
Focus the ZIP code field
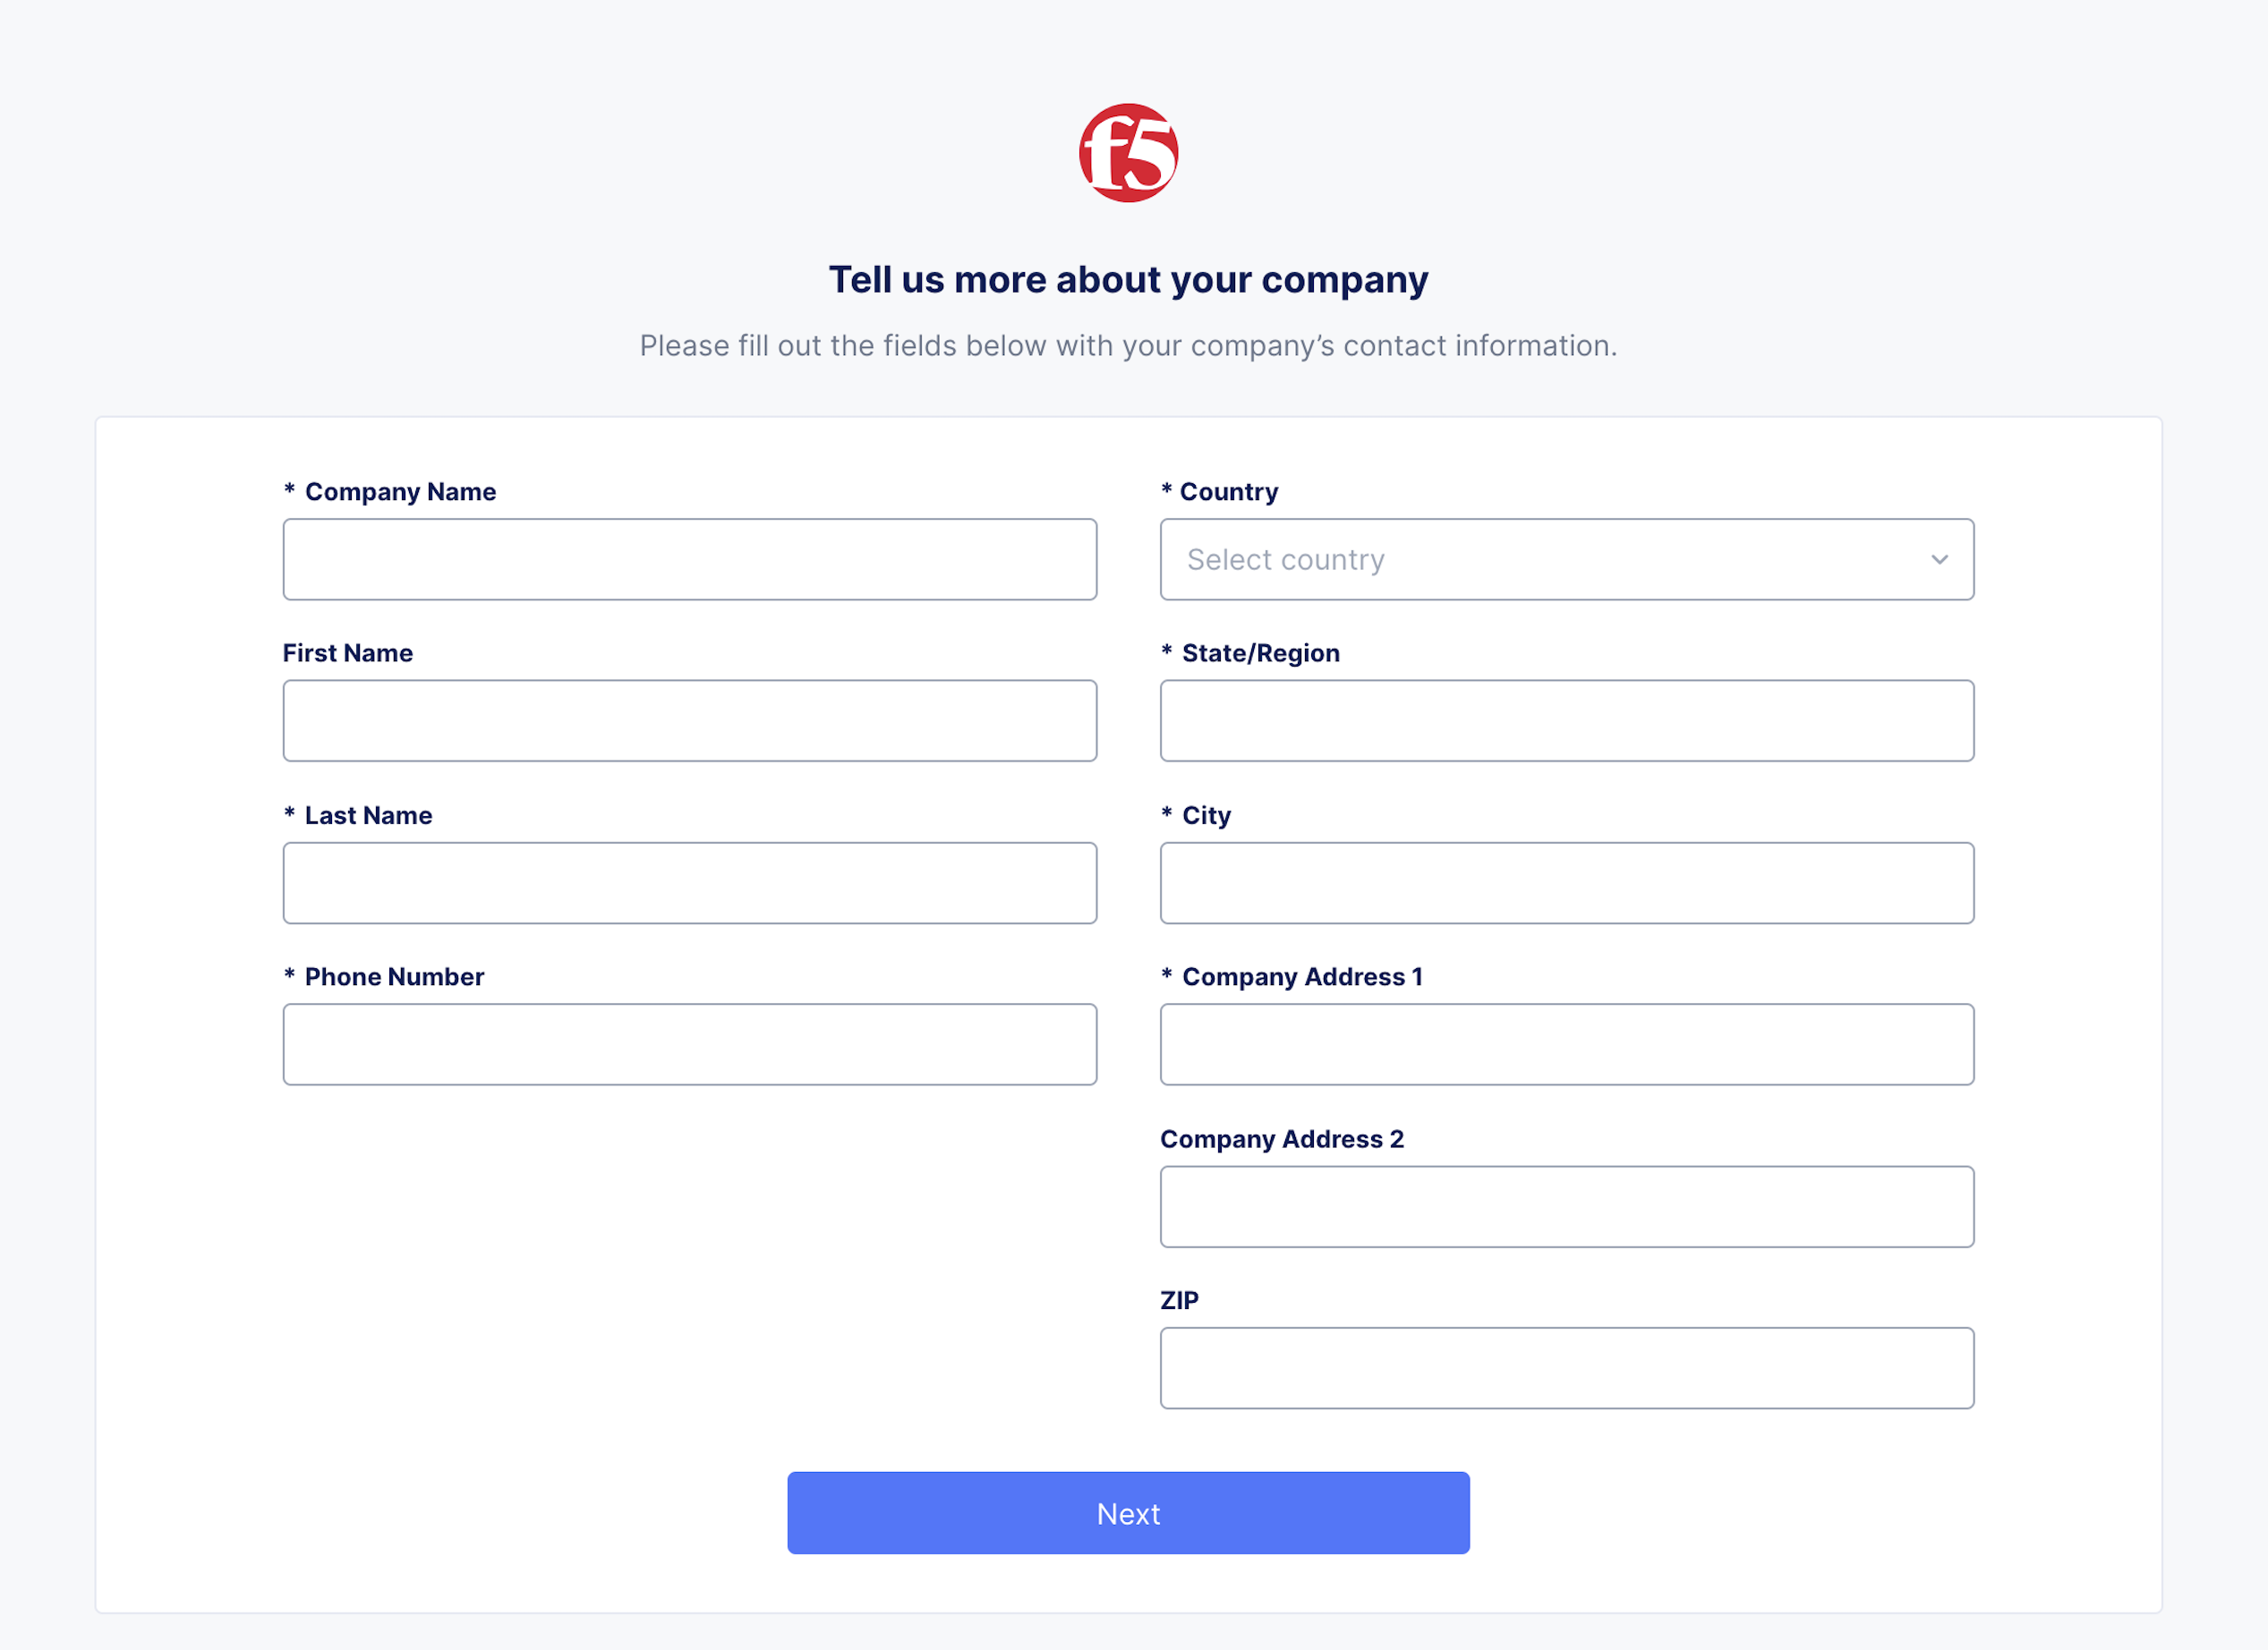pos(1566,1368)
